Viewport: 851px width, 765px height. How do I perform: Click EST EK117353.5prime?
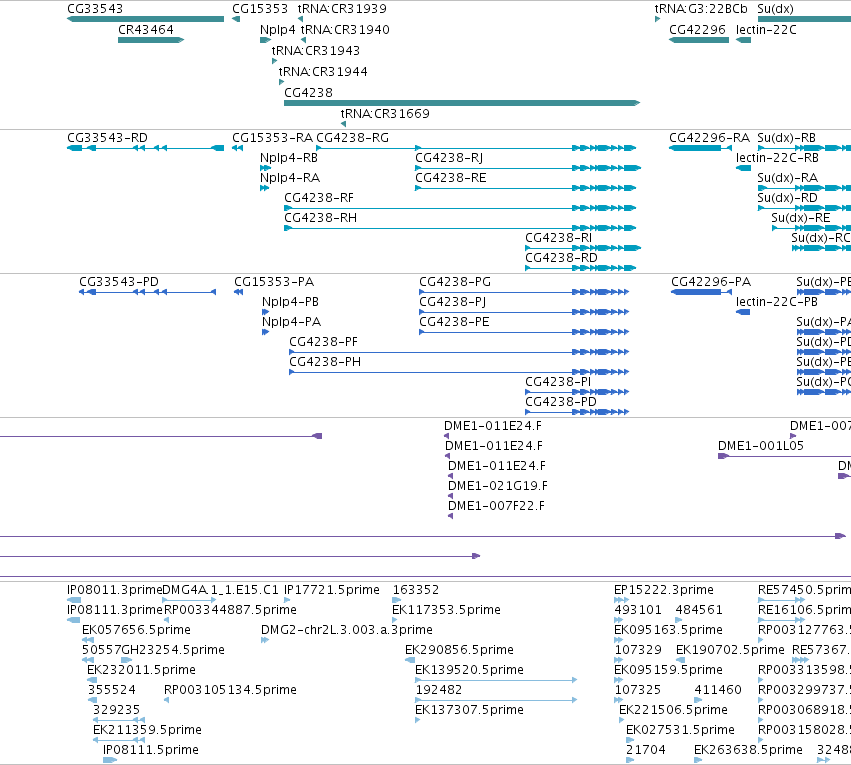pos(395,620)
